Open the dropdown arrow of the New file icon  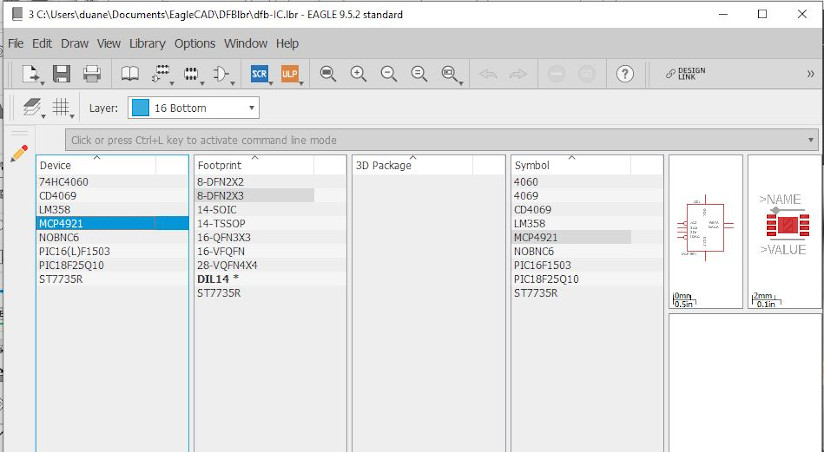click(x=43, y=83)
